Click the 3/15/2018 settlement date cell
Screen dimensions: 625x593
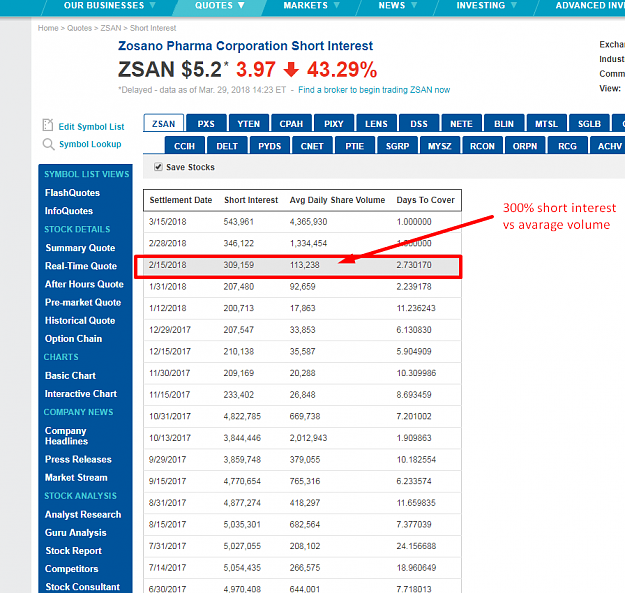167,222
